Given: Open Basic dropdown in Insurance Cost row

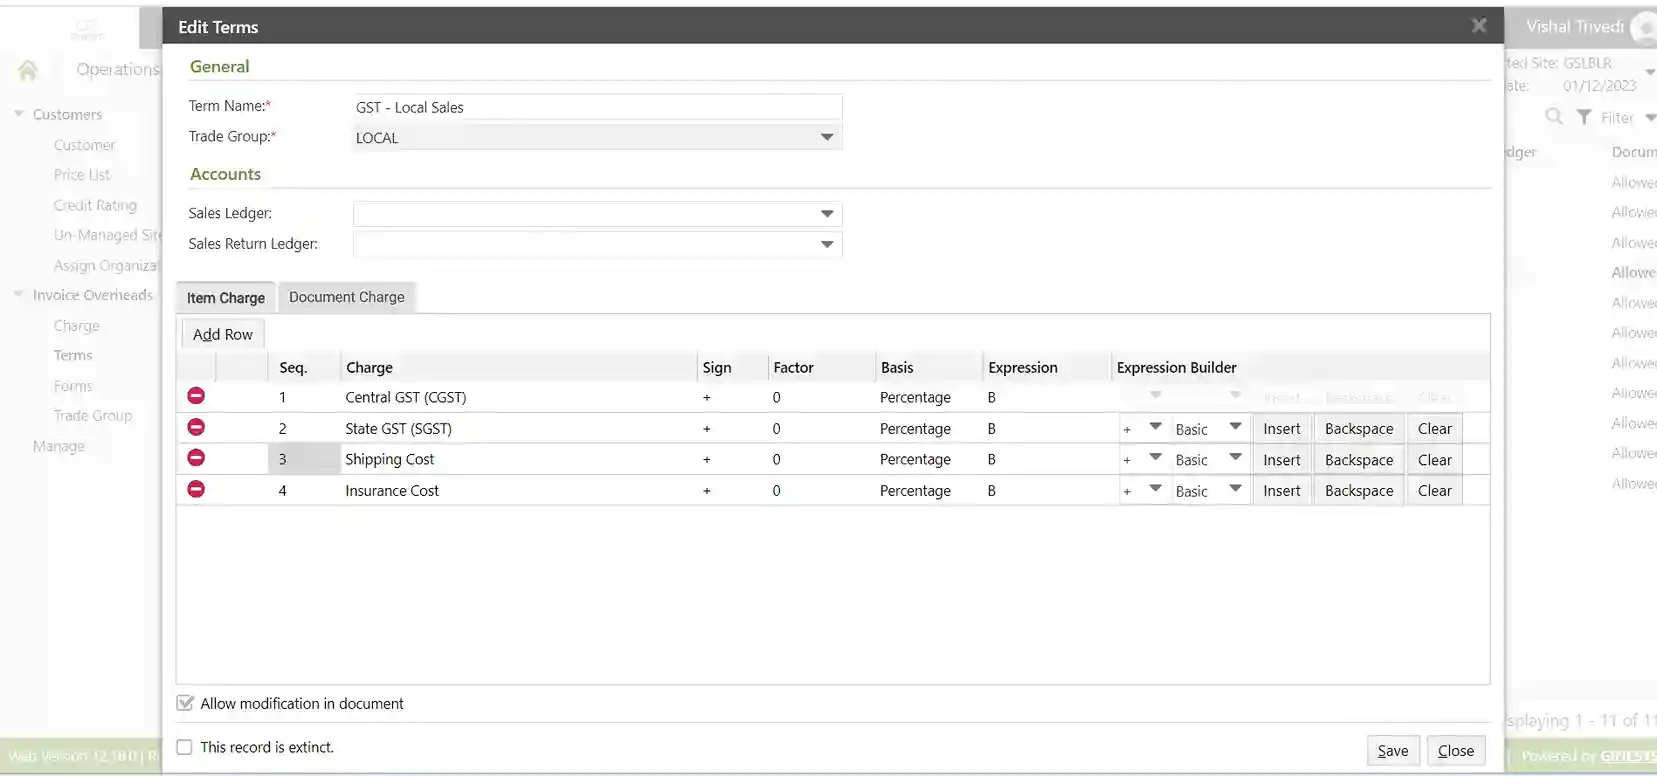Looking at the screenshot, I should click(1235, 489).
